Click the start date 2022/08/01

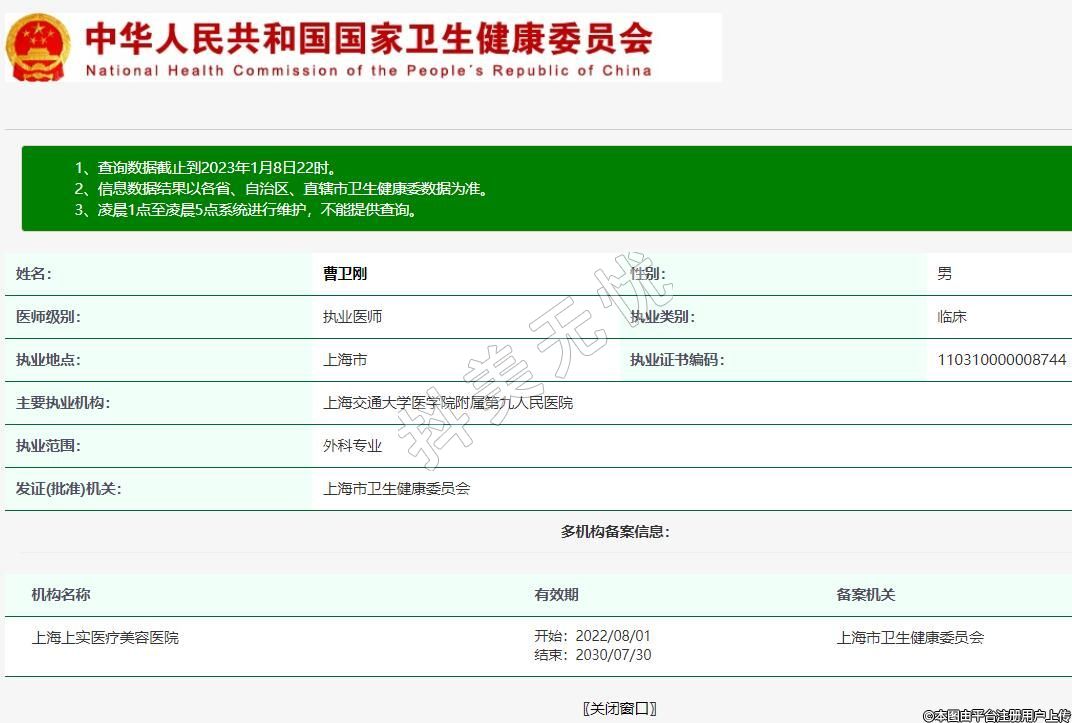click(614, 636)
